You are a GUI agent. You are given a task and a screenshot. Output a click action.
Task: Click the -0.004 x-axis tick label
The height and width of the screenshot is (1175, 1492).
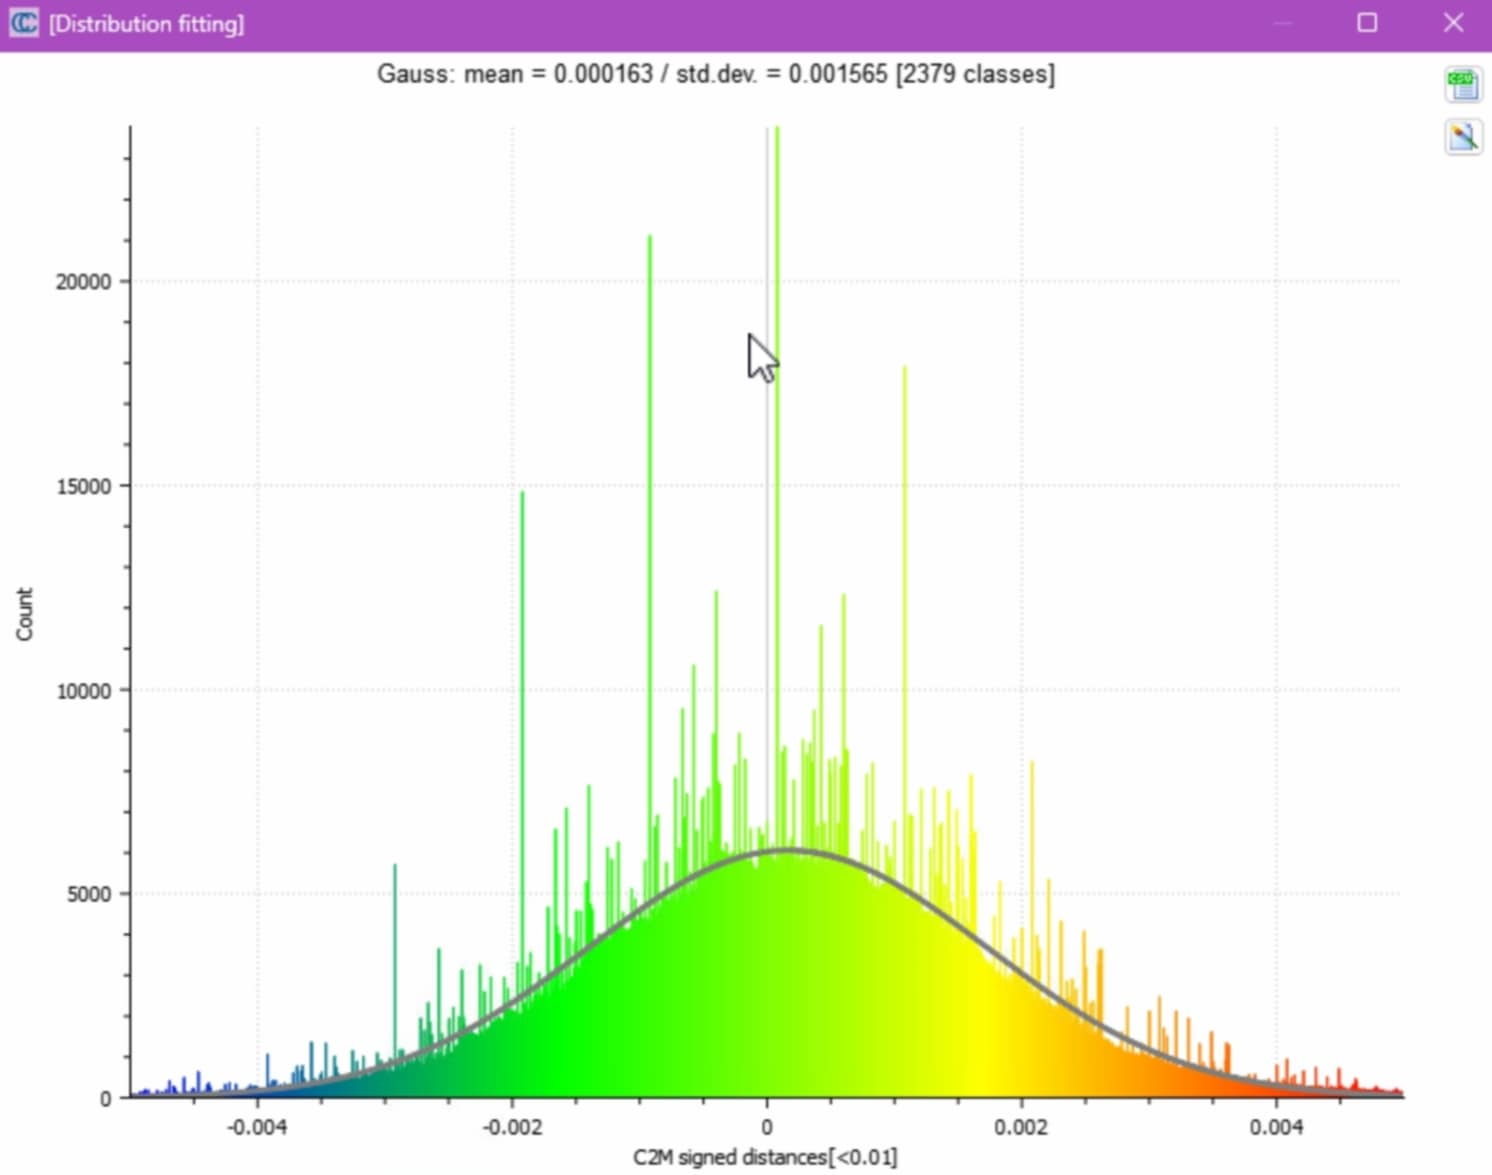tap(257, 1128)
